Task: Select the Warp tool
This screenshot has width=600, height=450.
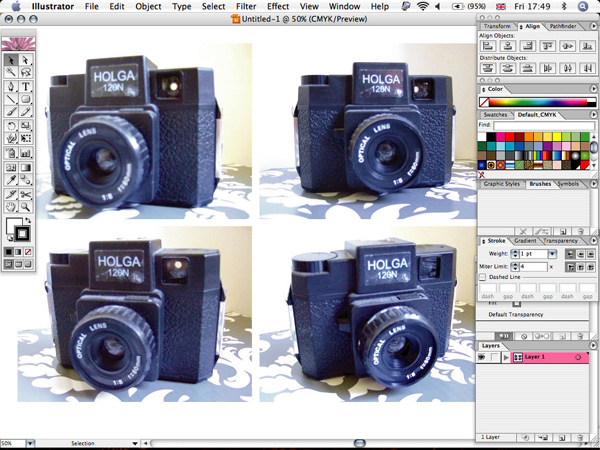Action: [x=11, y=138]
